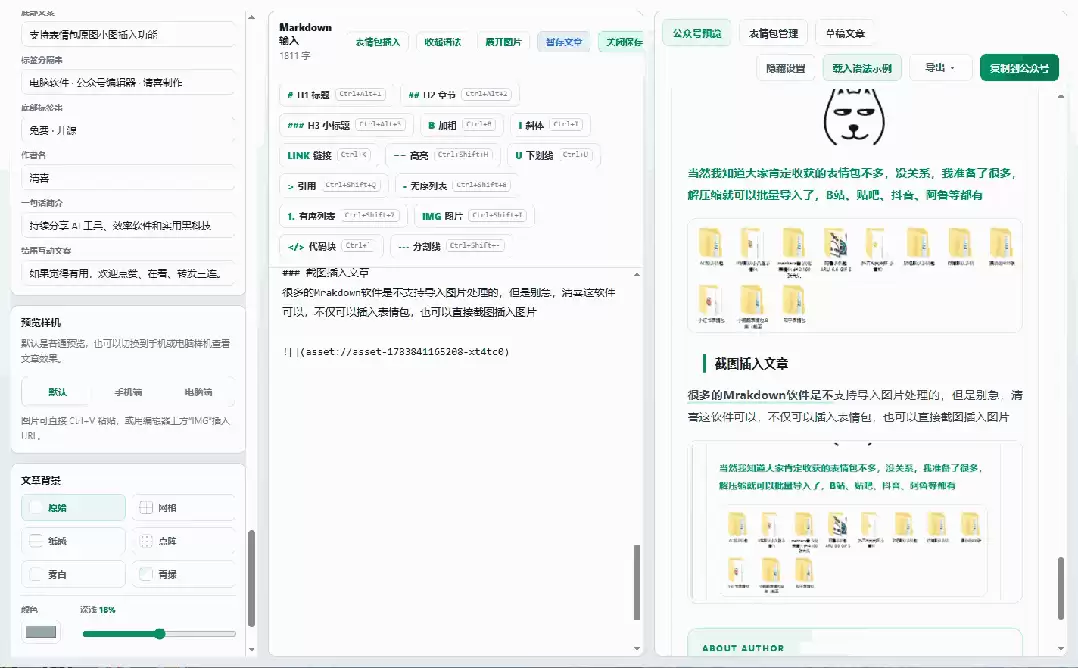Select the 青绿 article background
Image resolution: width=1078 pixels, height=668 pixels.
(184, 574)
